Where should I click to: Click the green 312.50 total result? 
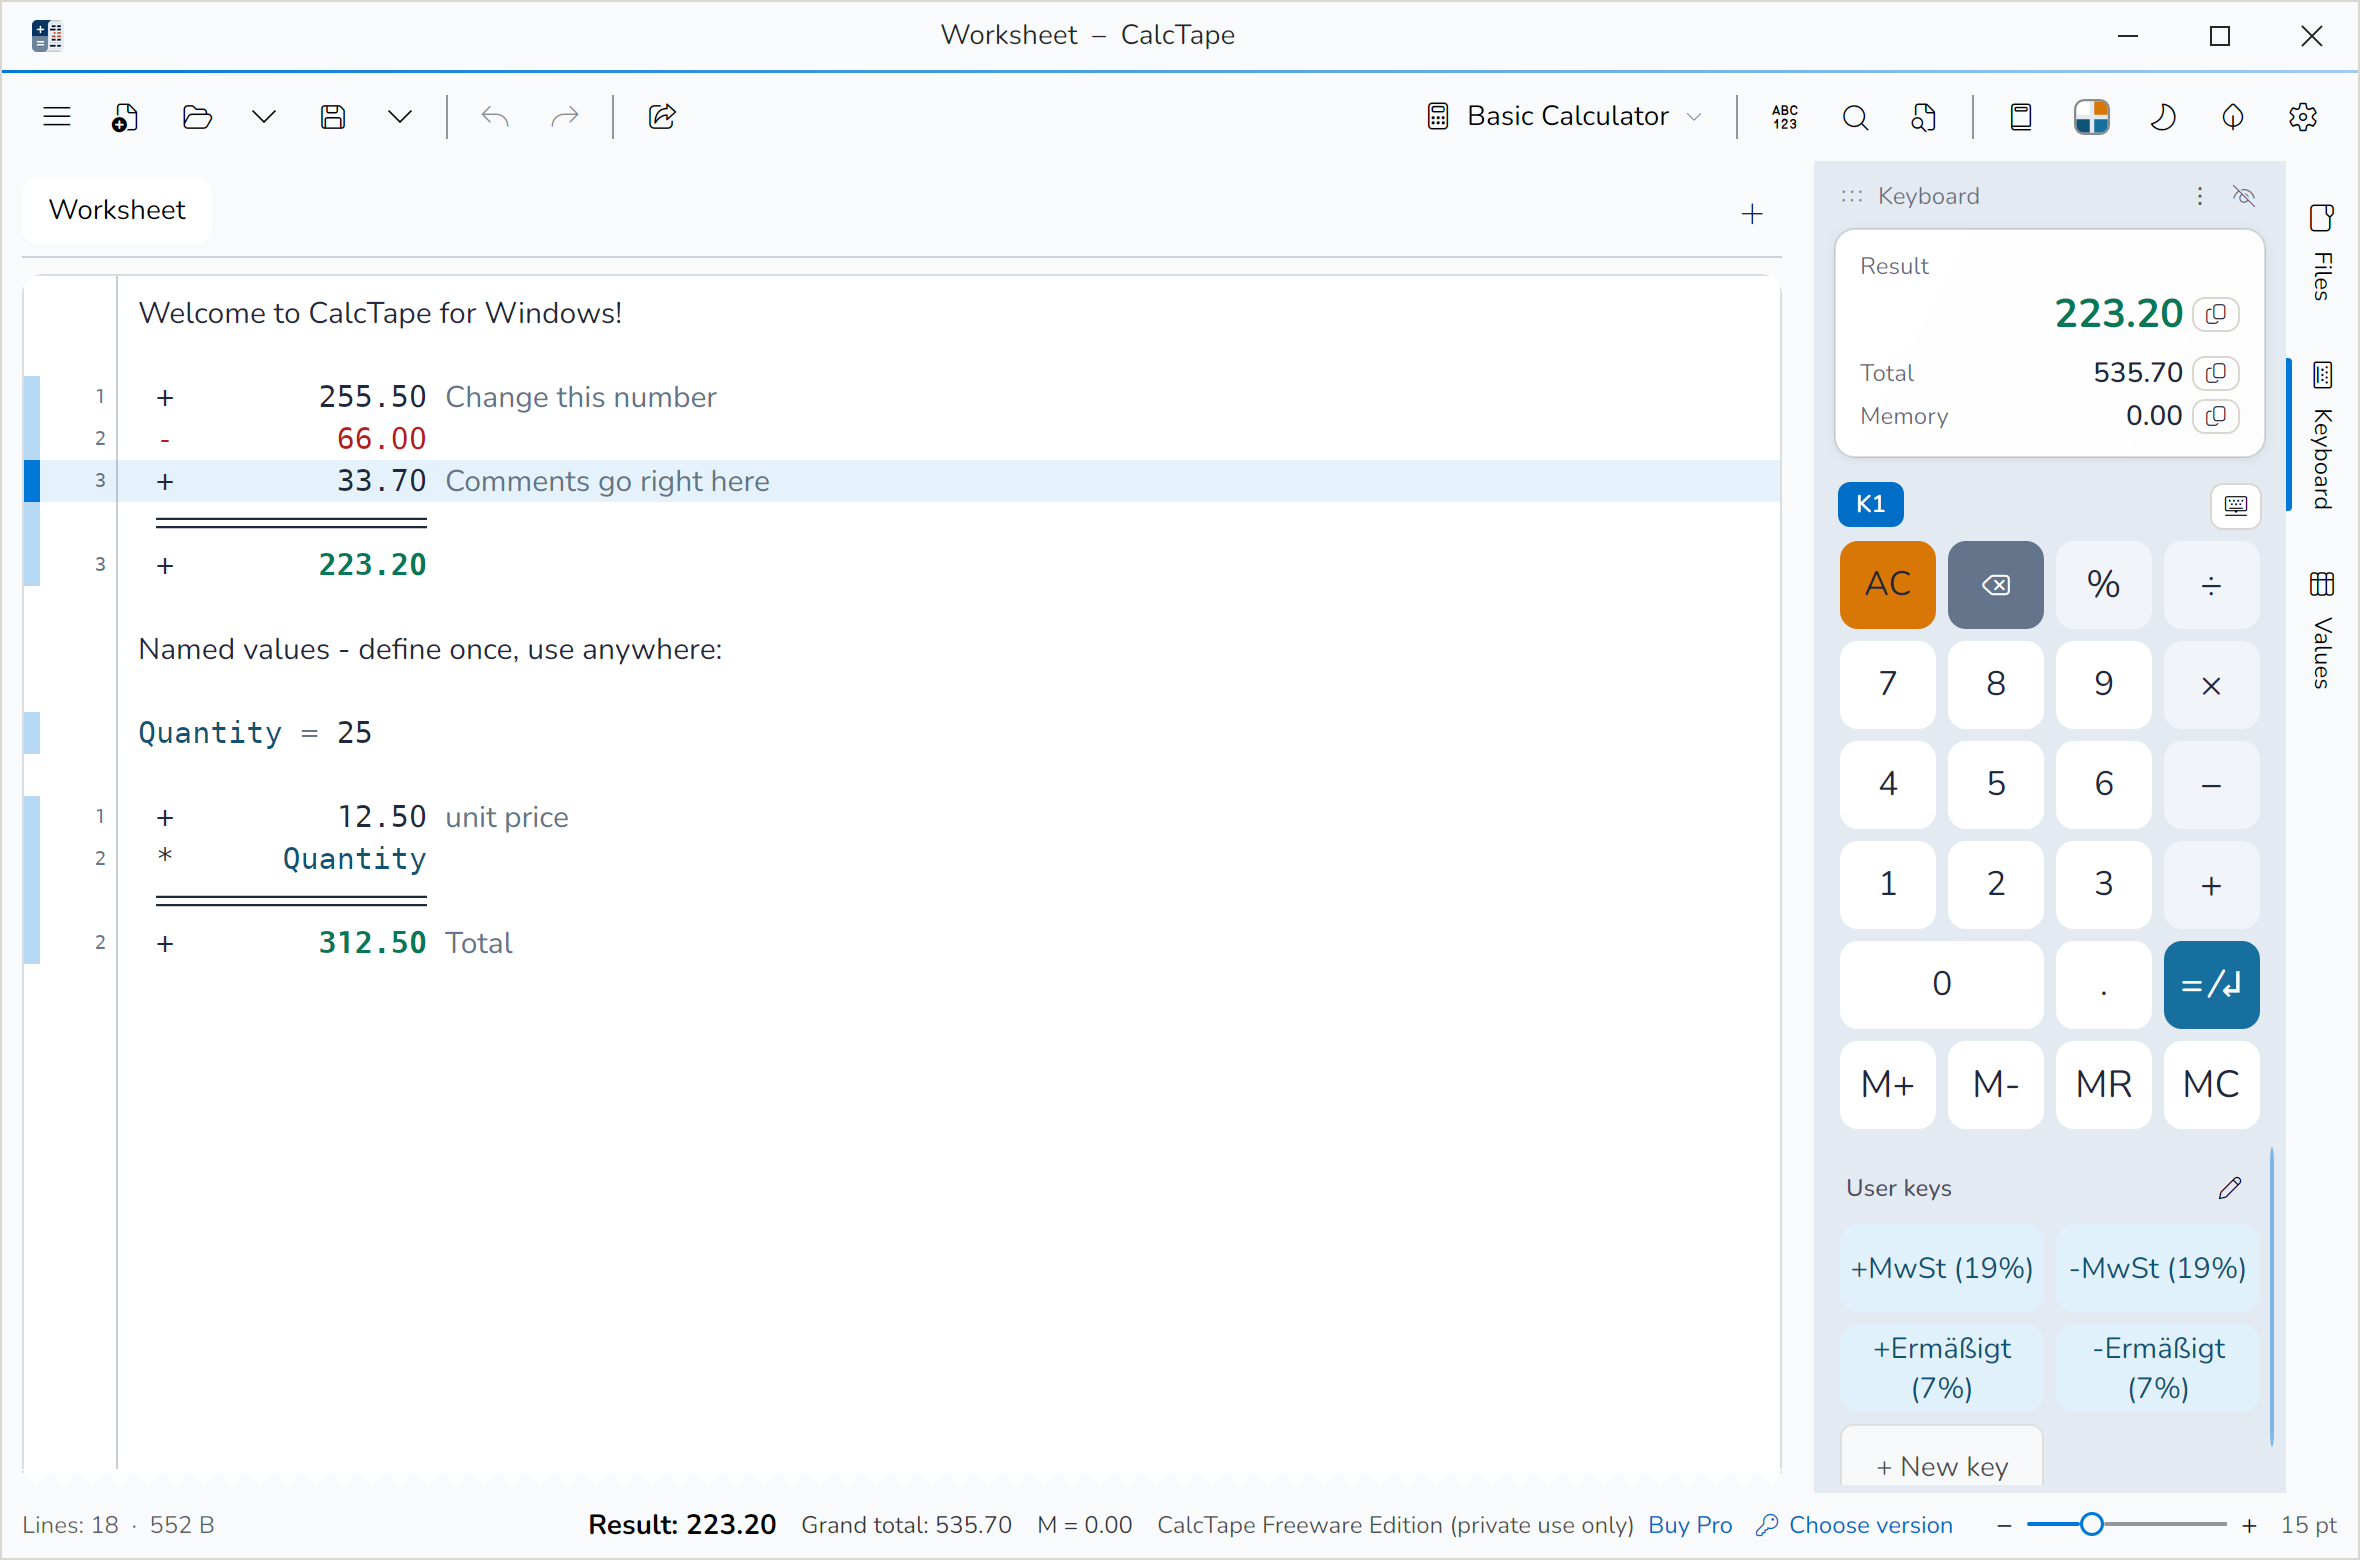[372, 943]
